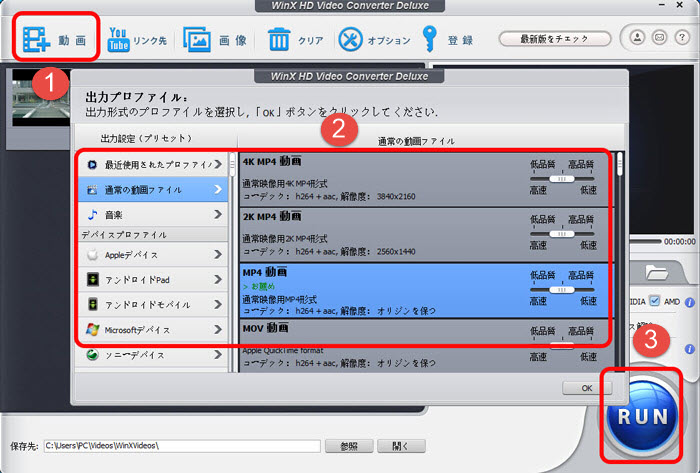This screenshot has height=473, width=700.
Task: Open the YouTube リンク先 icon
Action: point(118,40)
